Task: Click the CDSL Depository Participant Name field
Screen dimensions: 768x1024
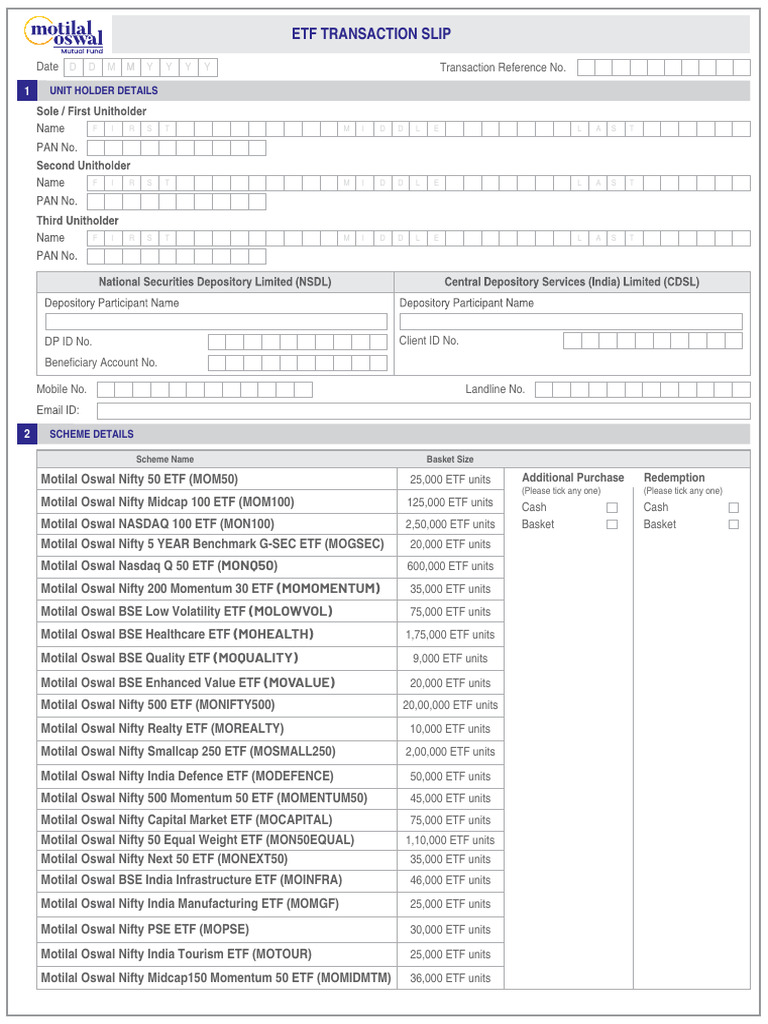Action: [x=571, y=321]
